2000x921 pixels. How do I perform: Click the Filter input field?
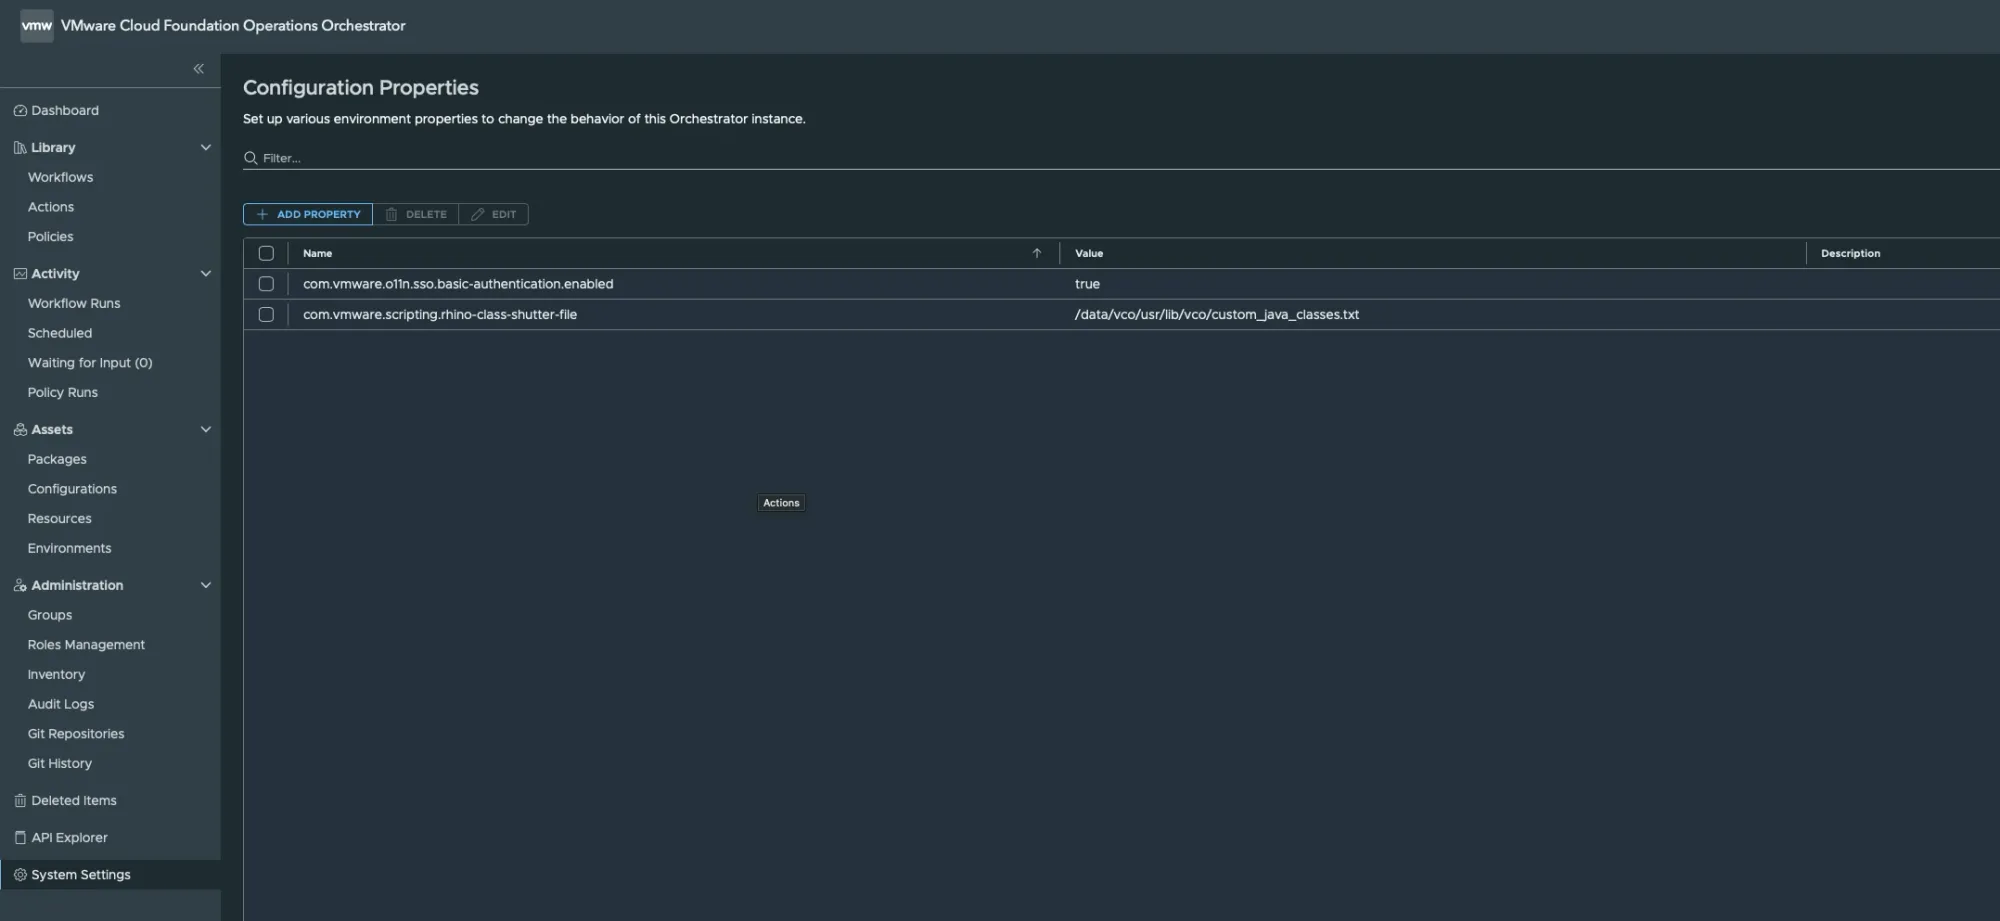click(1120, 158)
